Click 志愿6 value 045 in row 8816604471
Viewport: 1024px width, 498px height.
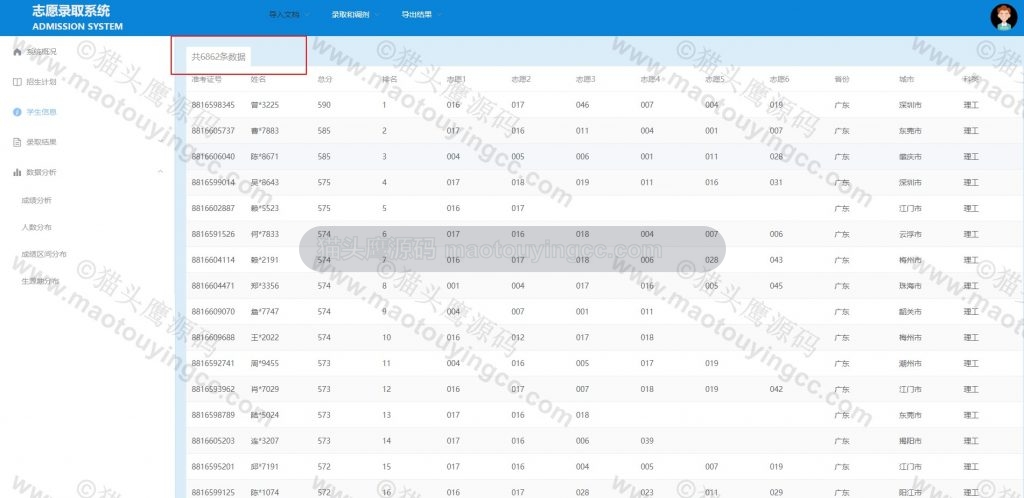[776, 286]
